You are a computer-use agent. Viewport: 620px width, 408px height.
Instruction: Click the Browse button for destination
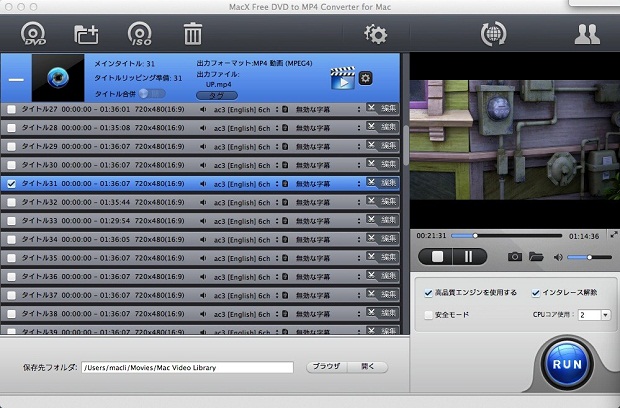point(326,367)
